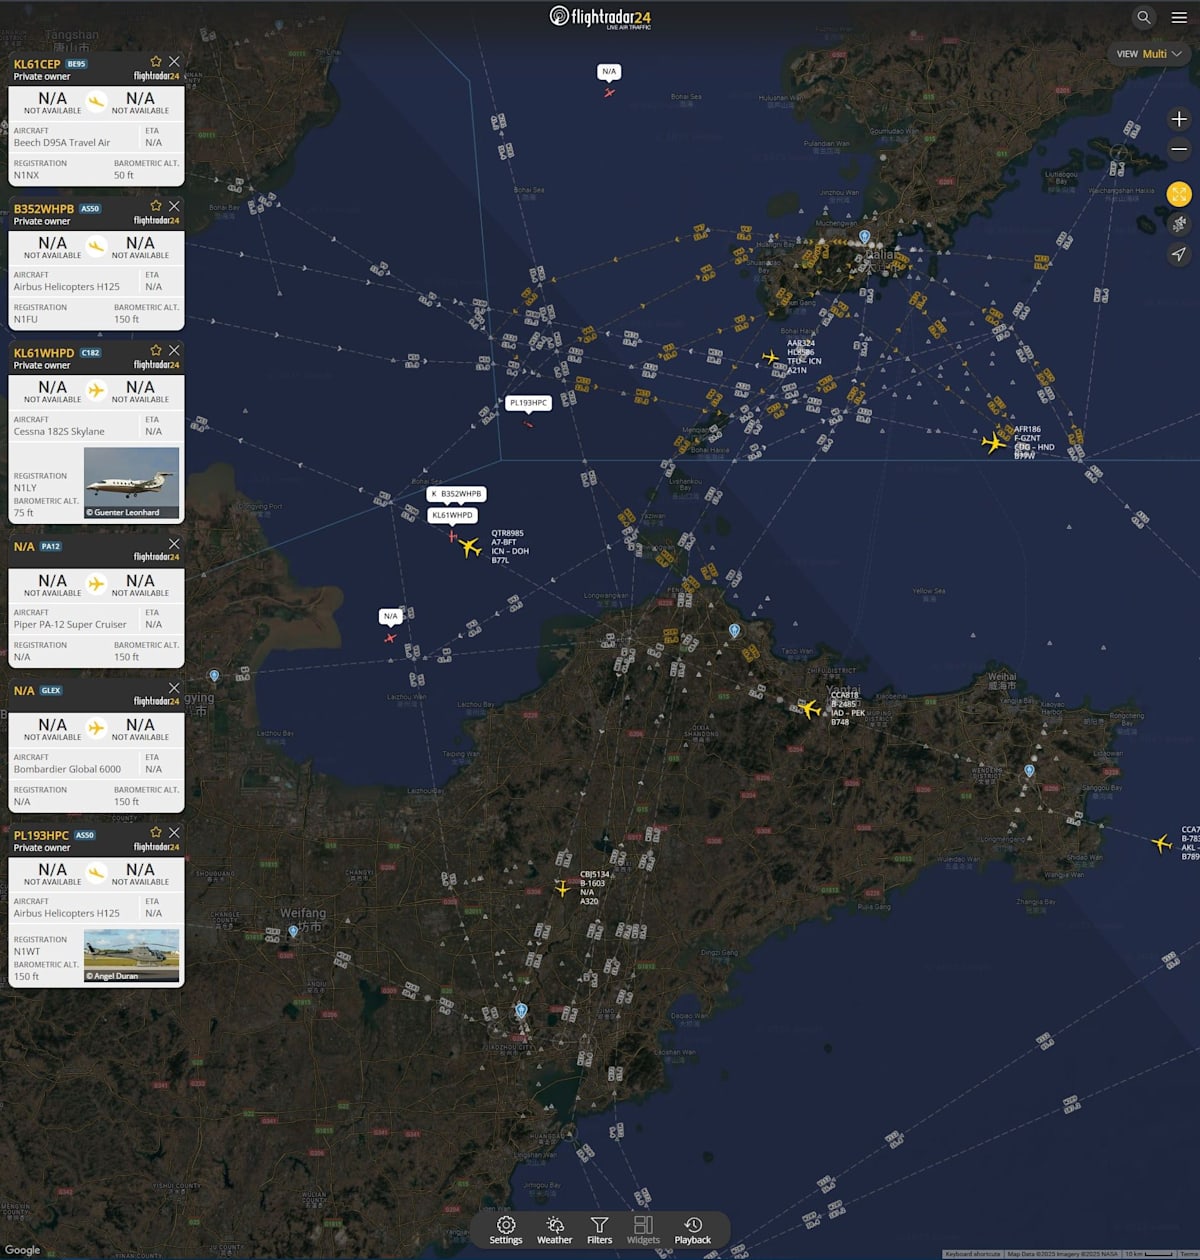1200x1260 pixels.
Task: Click the airborne plane icon in the KL61WHPD card
Action: [x=96, y=390]
